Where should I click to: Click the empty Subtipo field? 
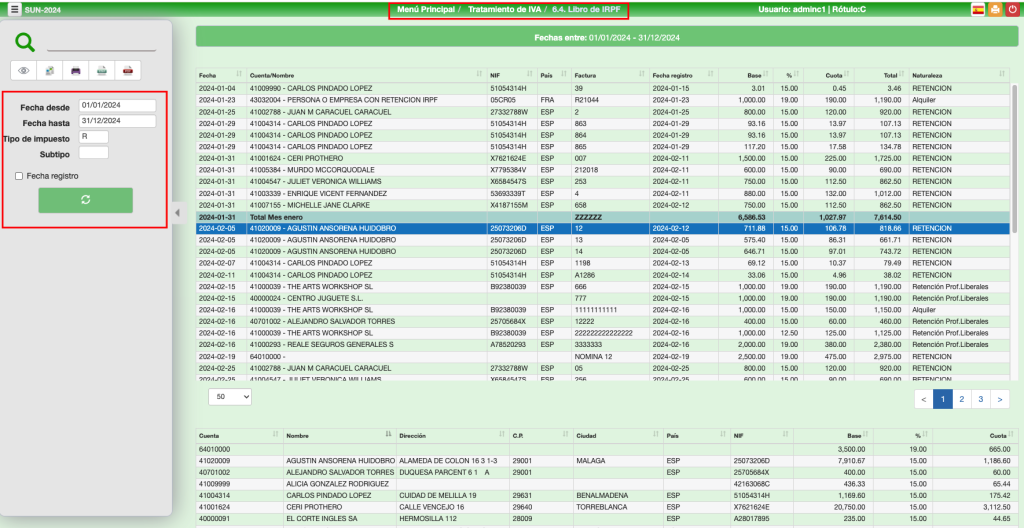[x=93, y=152]
